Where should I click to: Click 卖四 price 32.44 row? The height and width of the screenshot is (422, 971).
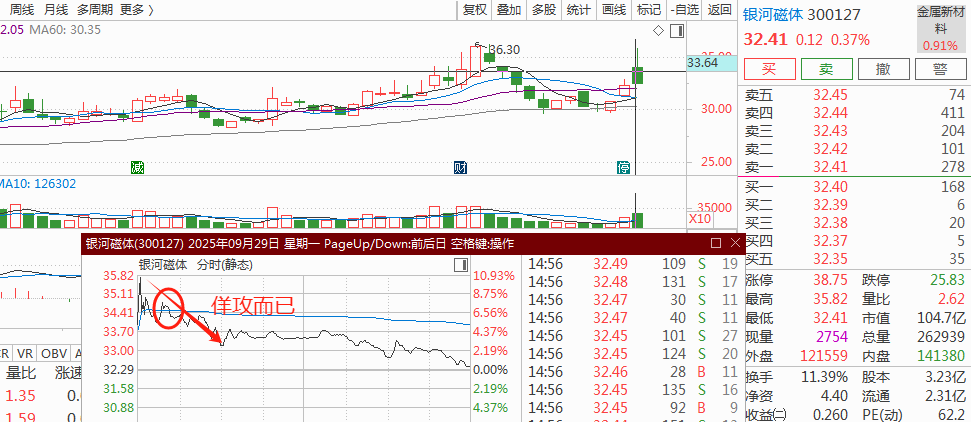(854, 113)
